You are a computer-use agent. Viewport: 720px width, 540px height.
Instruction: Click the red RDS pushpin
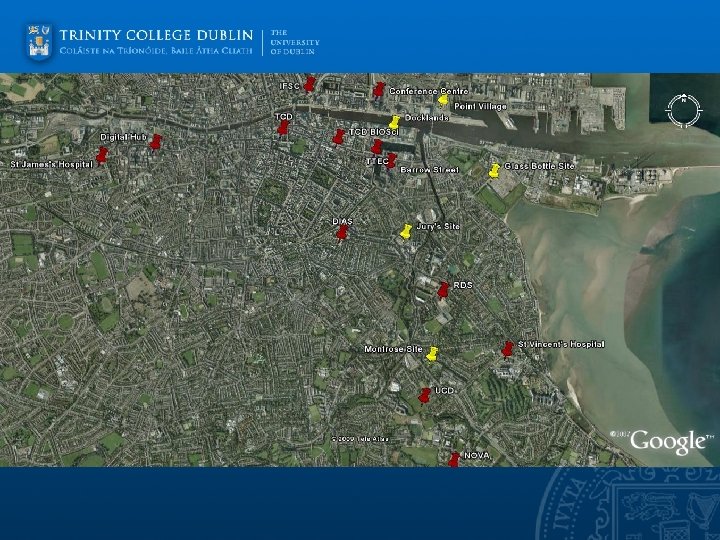pyautogui.click(x=443, y=291)
